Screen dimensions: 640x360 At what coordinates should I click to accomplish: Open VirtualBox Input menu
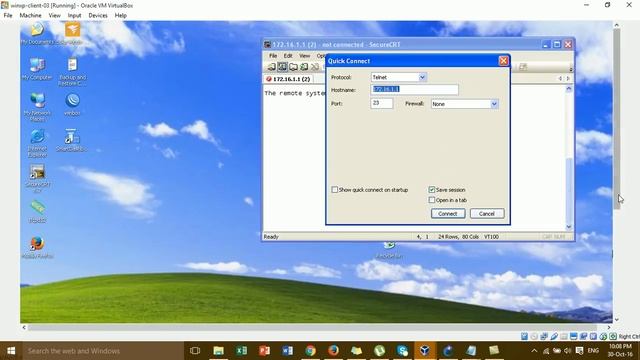pyautogui.click(x=74, y=15)
